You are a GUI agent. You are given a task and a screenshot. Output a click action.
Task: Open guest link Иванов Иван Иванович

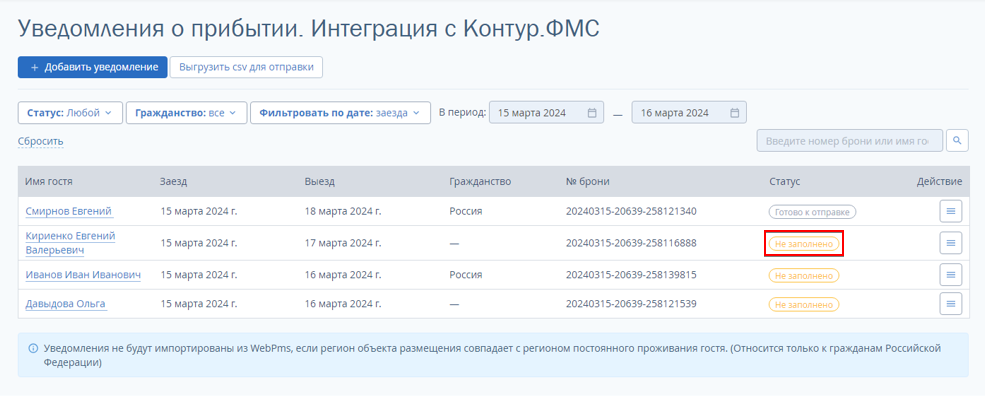[83, 275]
